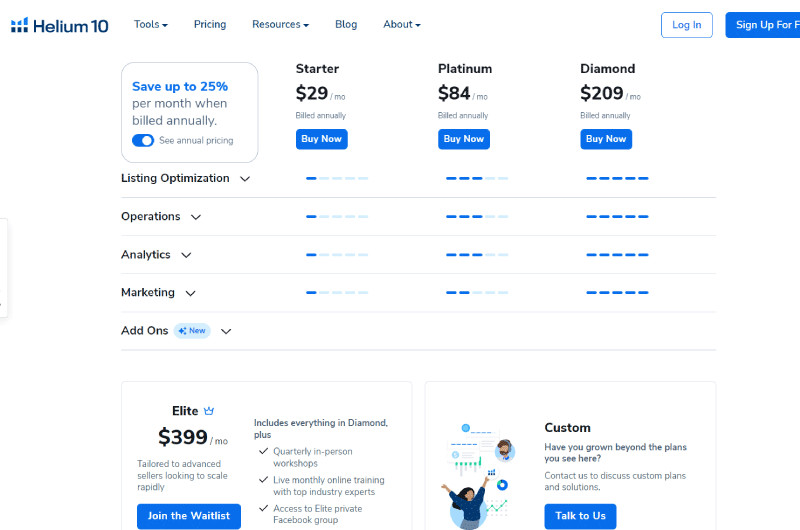Toggle the See annual pricing switch

(x=143, y=140)
